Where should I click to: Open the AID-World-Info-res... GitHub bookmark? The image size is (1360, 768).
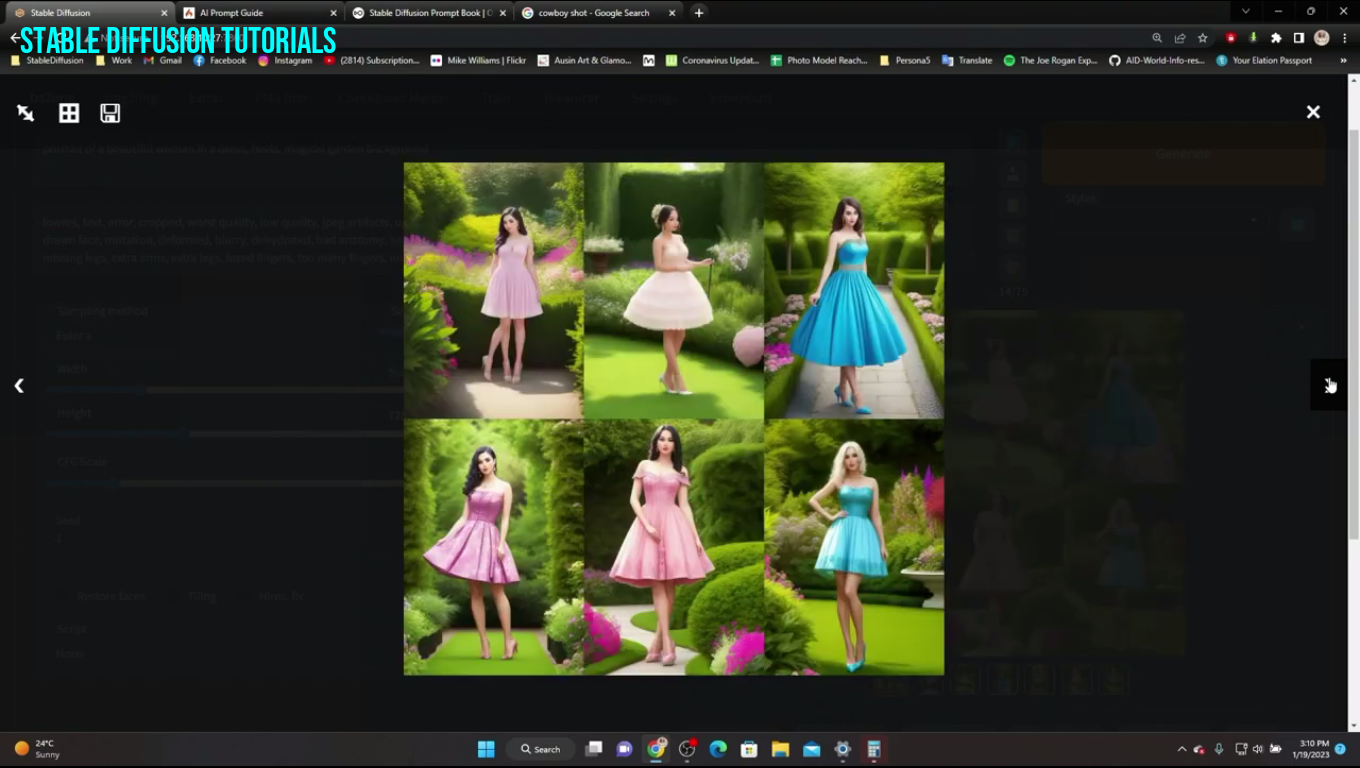tap(1157, 60)
